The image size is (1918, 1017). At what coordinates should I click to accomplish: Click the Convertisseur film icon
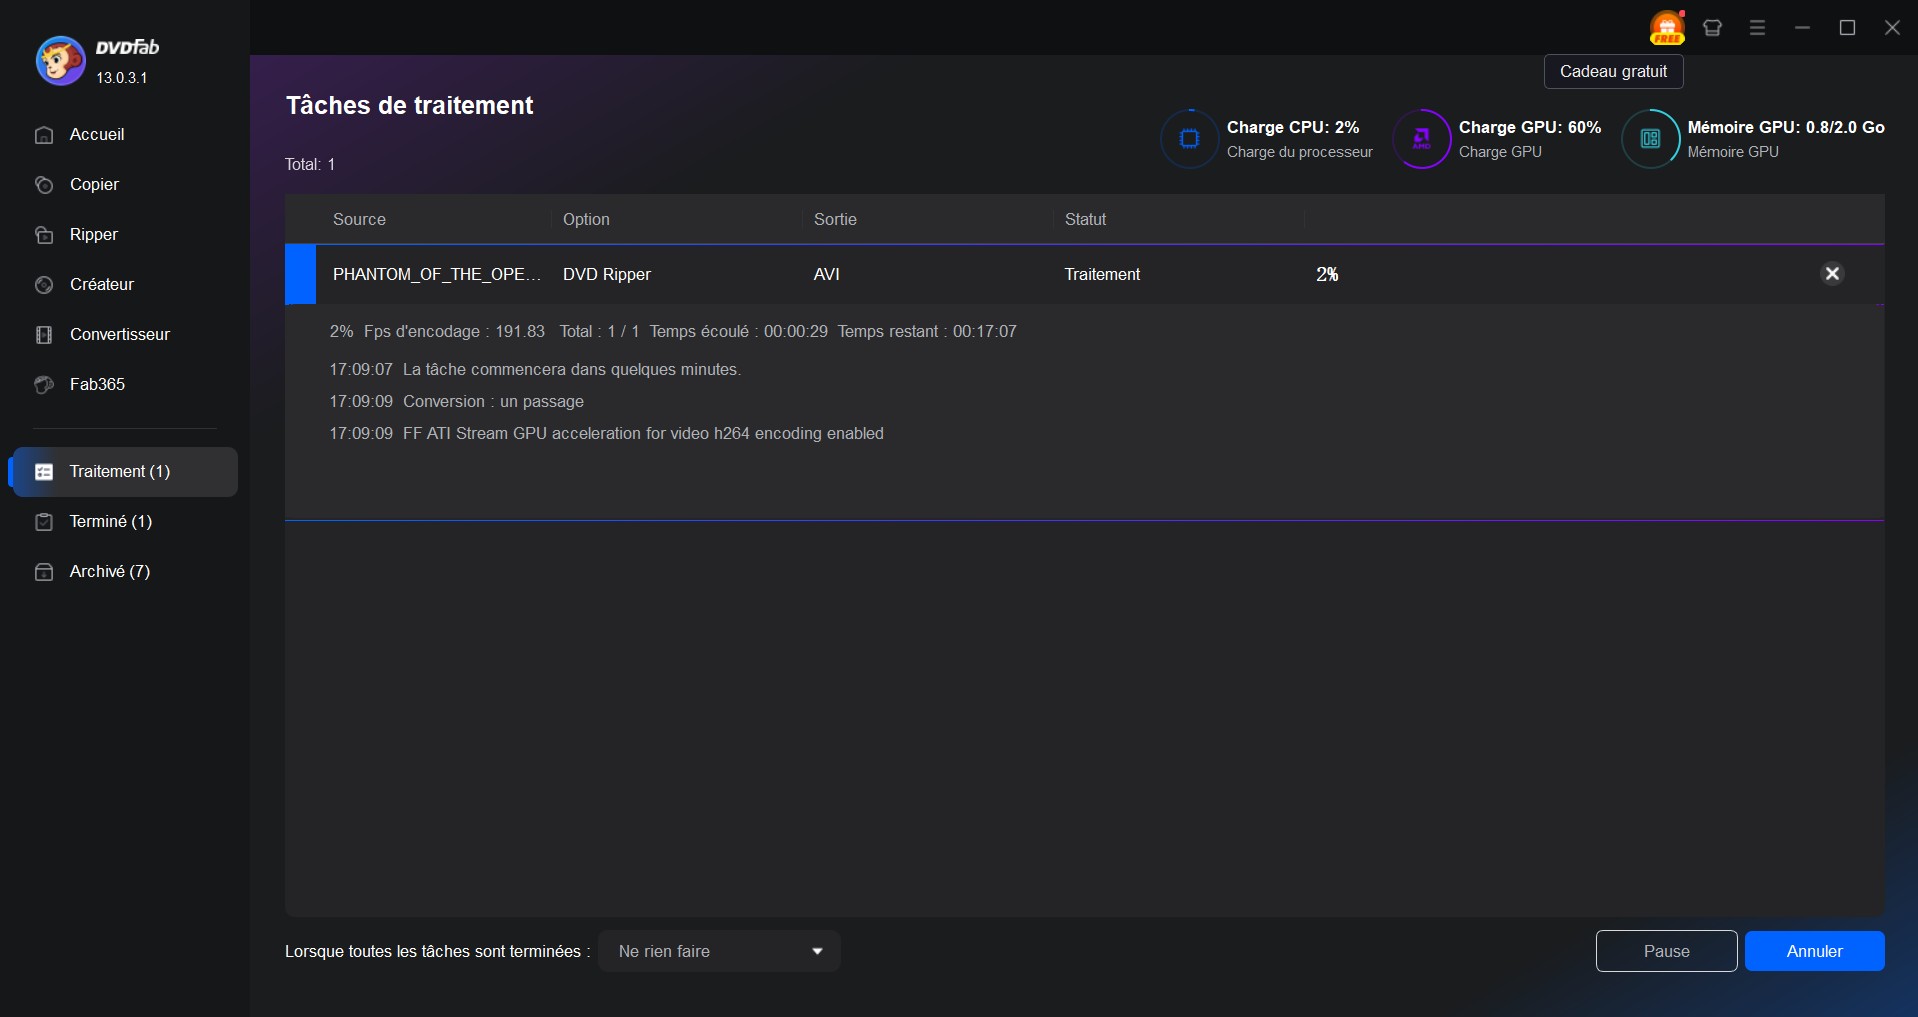pyautogui.click(x=44, y=335)
